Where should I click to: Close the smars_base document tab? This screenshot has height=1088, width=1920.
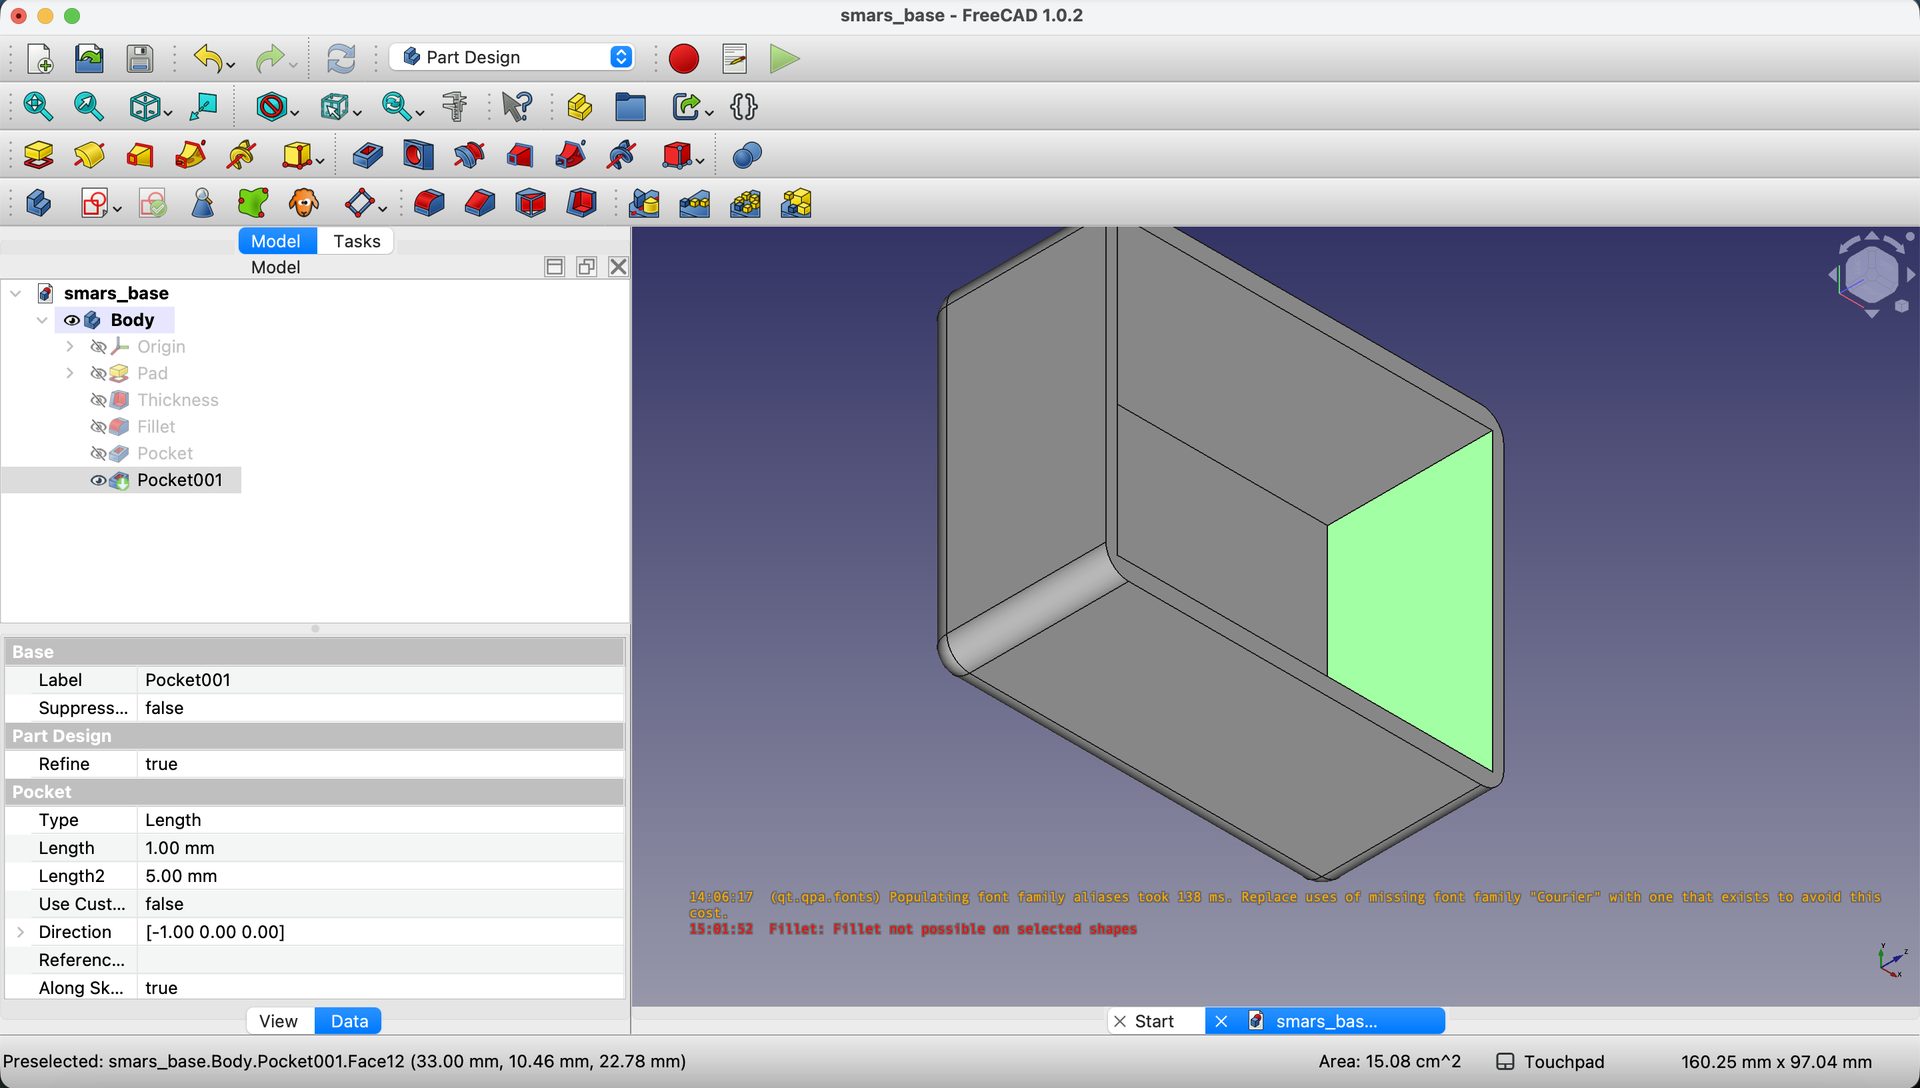(1221, 1021)
